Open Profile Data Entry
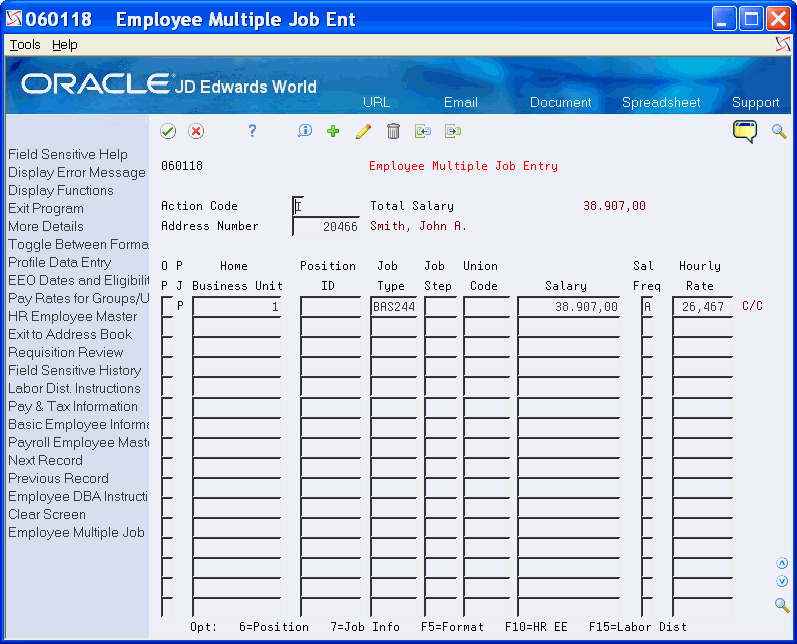797x644 pixels. [59, 262]
